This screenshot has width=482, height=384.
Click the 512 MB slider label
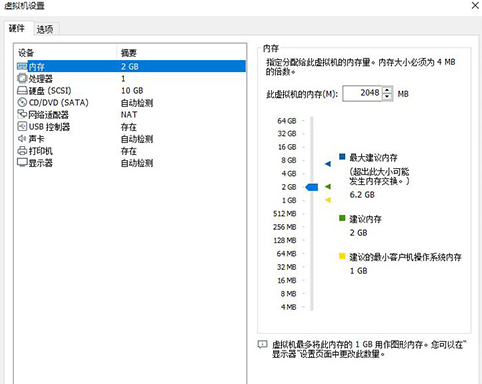tap(285, 214)
